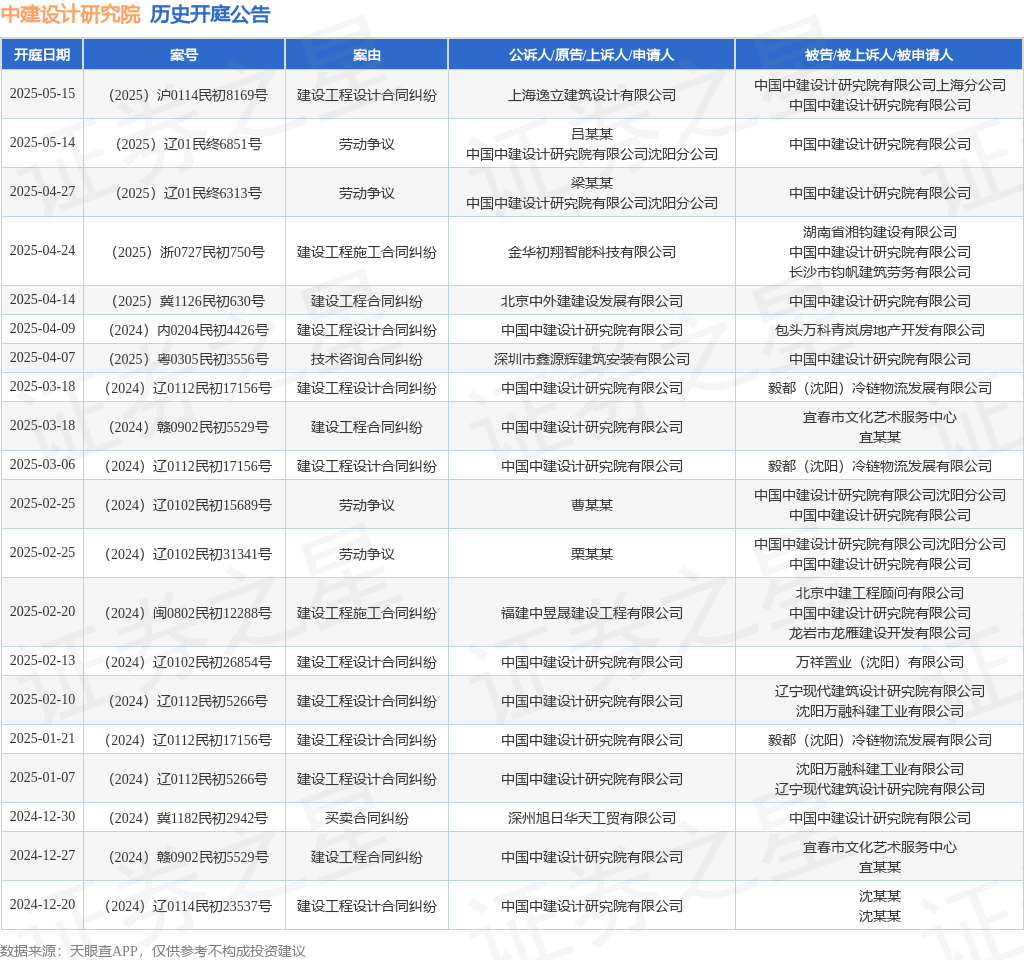
Task: Click plaintiff 深州旭日华天工贸有限公司
Action: 592,818
